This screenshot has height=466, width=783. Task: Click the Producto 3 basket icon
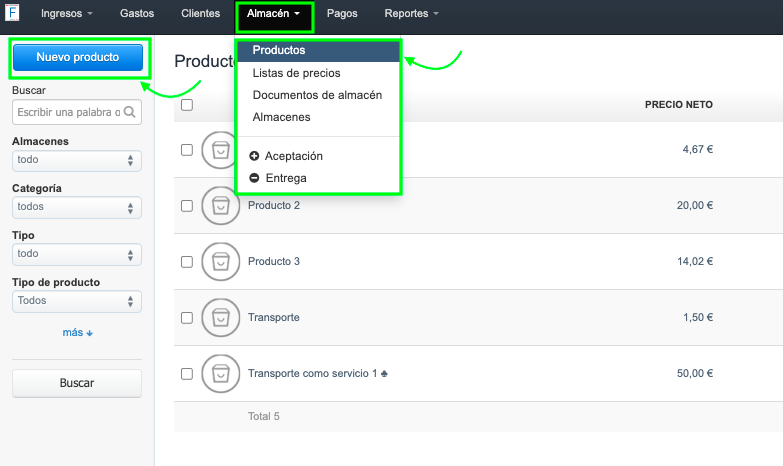pos(220,262)
